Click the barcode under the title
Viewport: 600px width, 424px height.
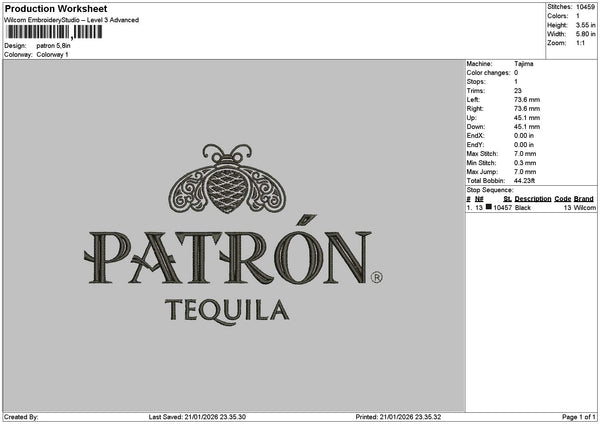coord(54,32)
